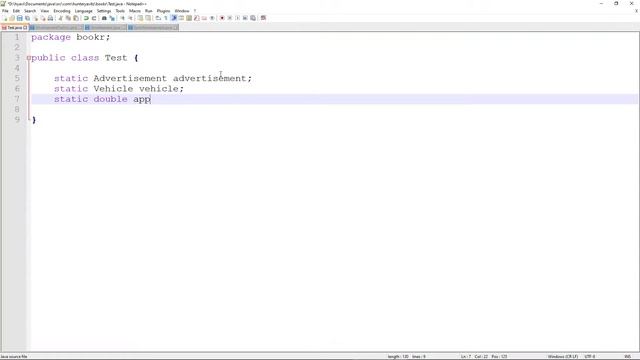Open the Plugins menu
Screen dimensions: 640x360
pyautogui.click(x=163, y=11)
